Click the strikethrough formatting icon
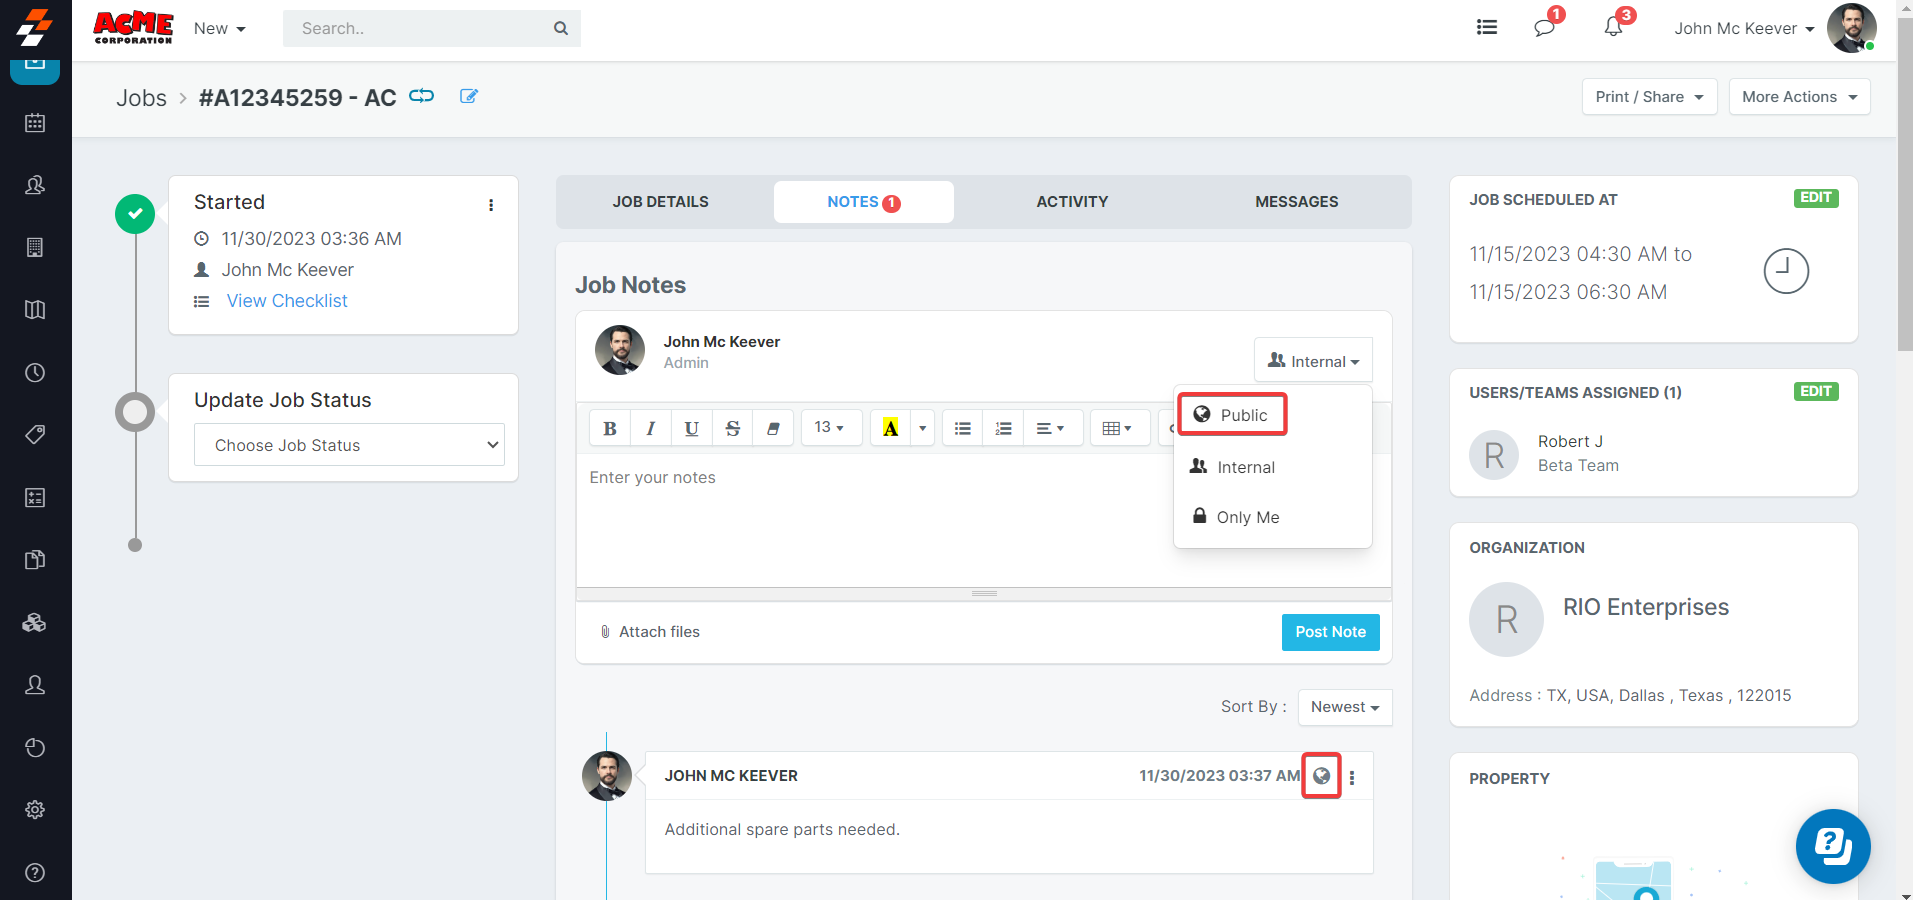This screenshot has width=1913, height=900. coord(733,428)
